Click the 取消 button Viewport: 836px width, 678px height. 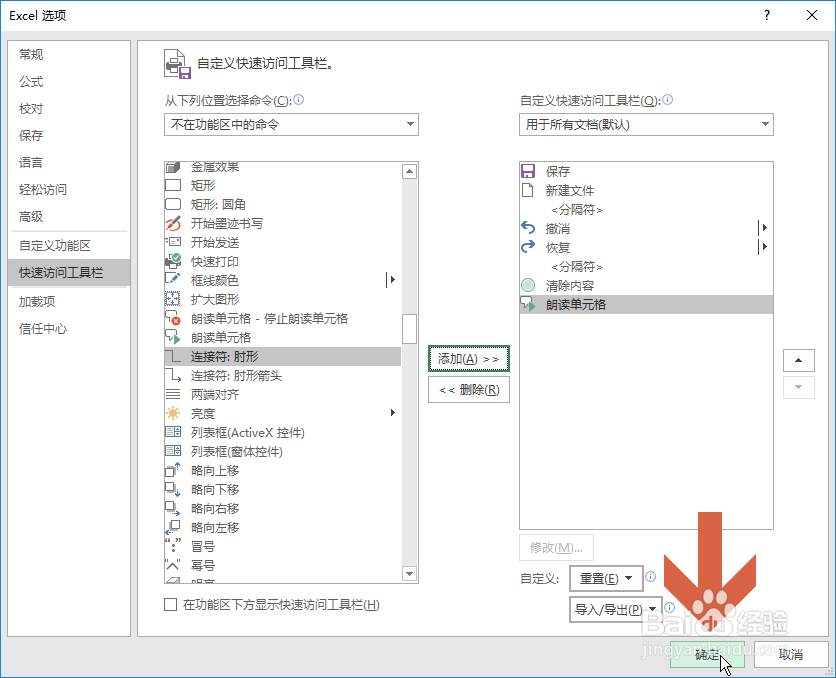tap(791, 654)
